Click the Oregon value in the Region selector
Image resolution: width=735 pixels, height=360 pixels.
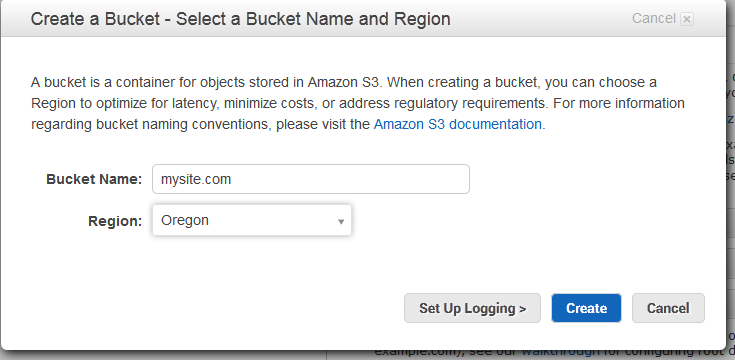pos(185,220)
